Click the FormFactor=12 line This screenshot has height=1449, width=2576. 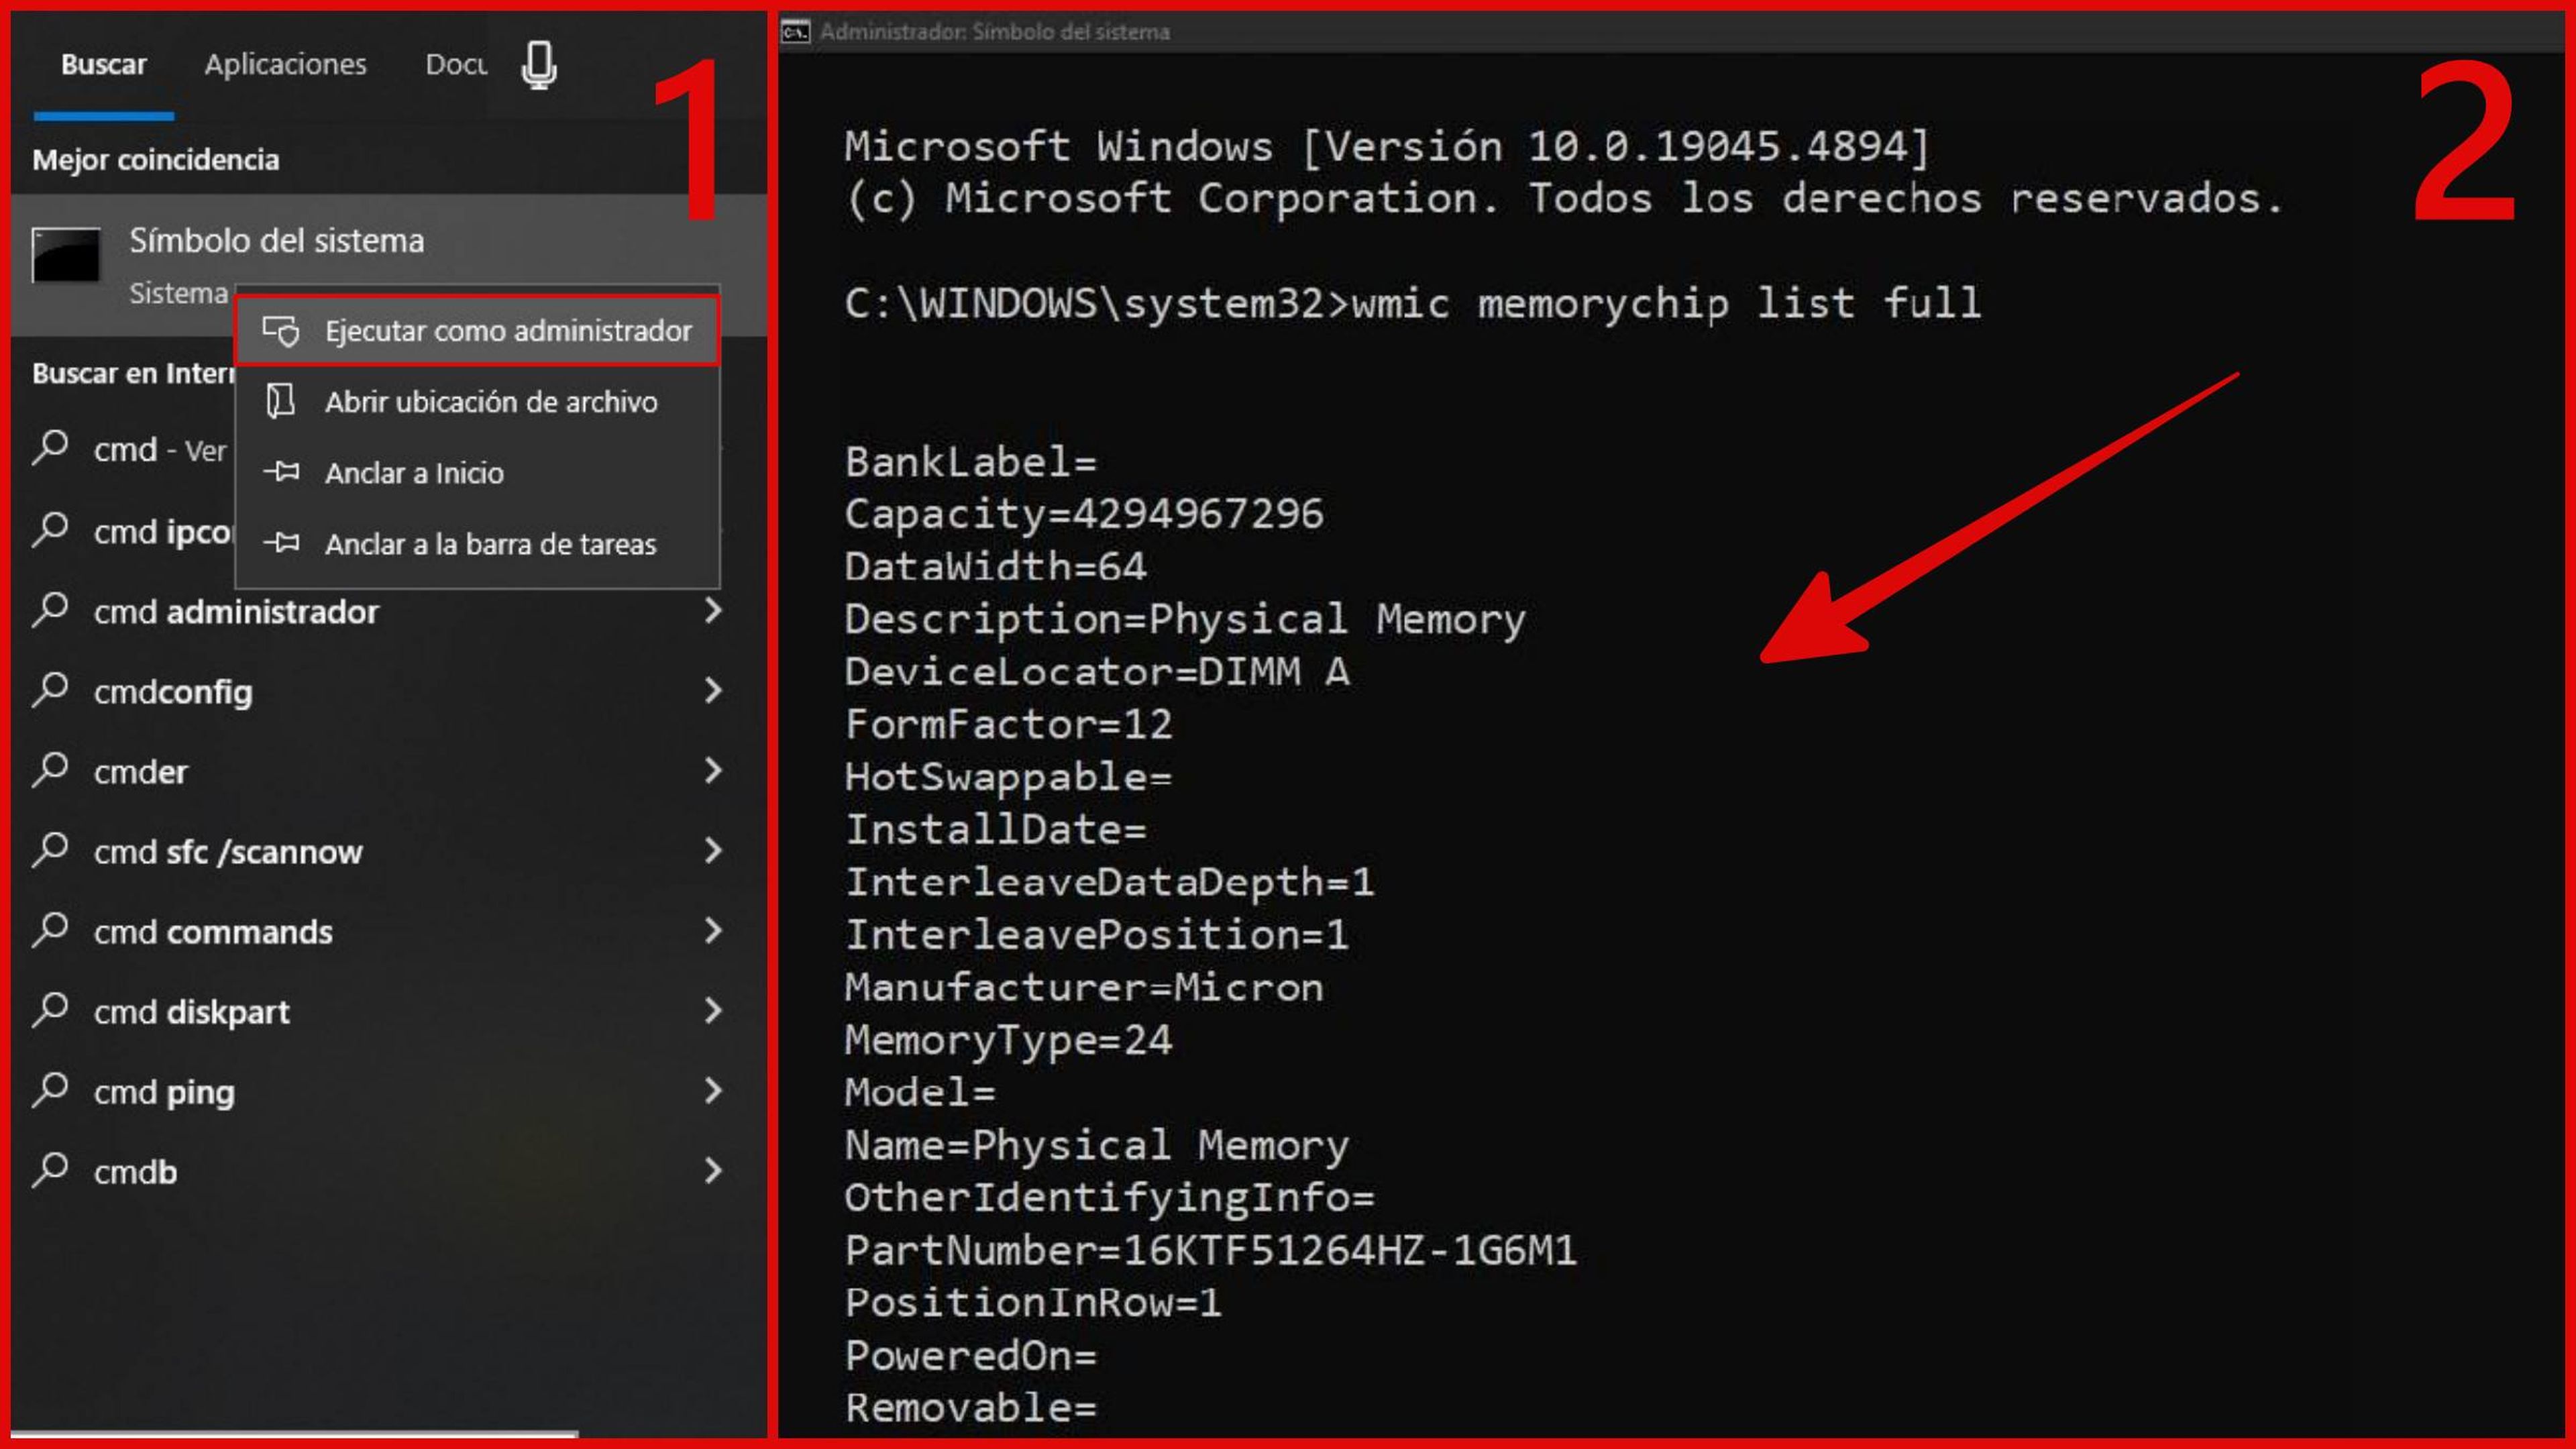(1008, 724)
